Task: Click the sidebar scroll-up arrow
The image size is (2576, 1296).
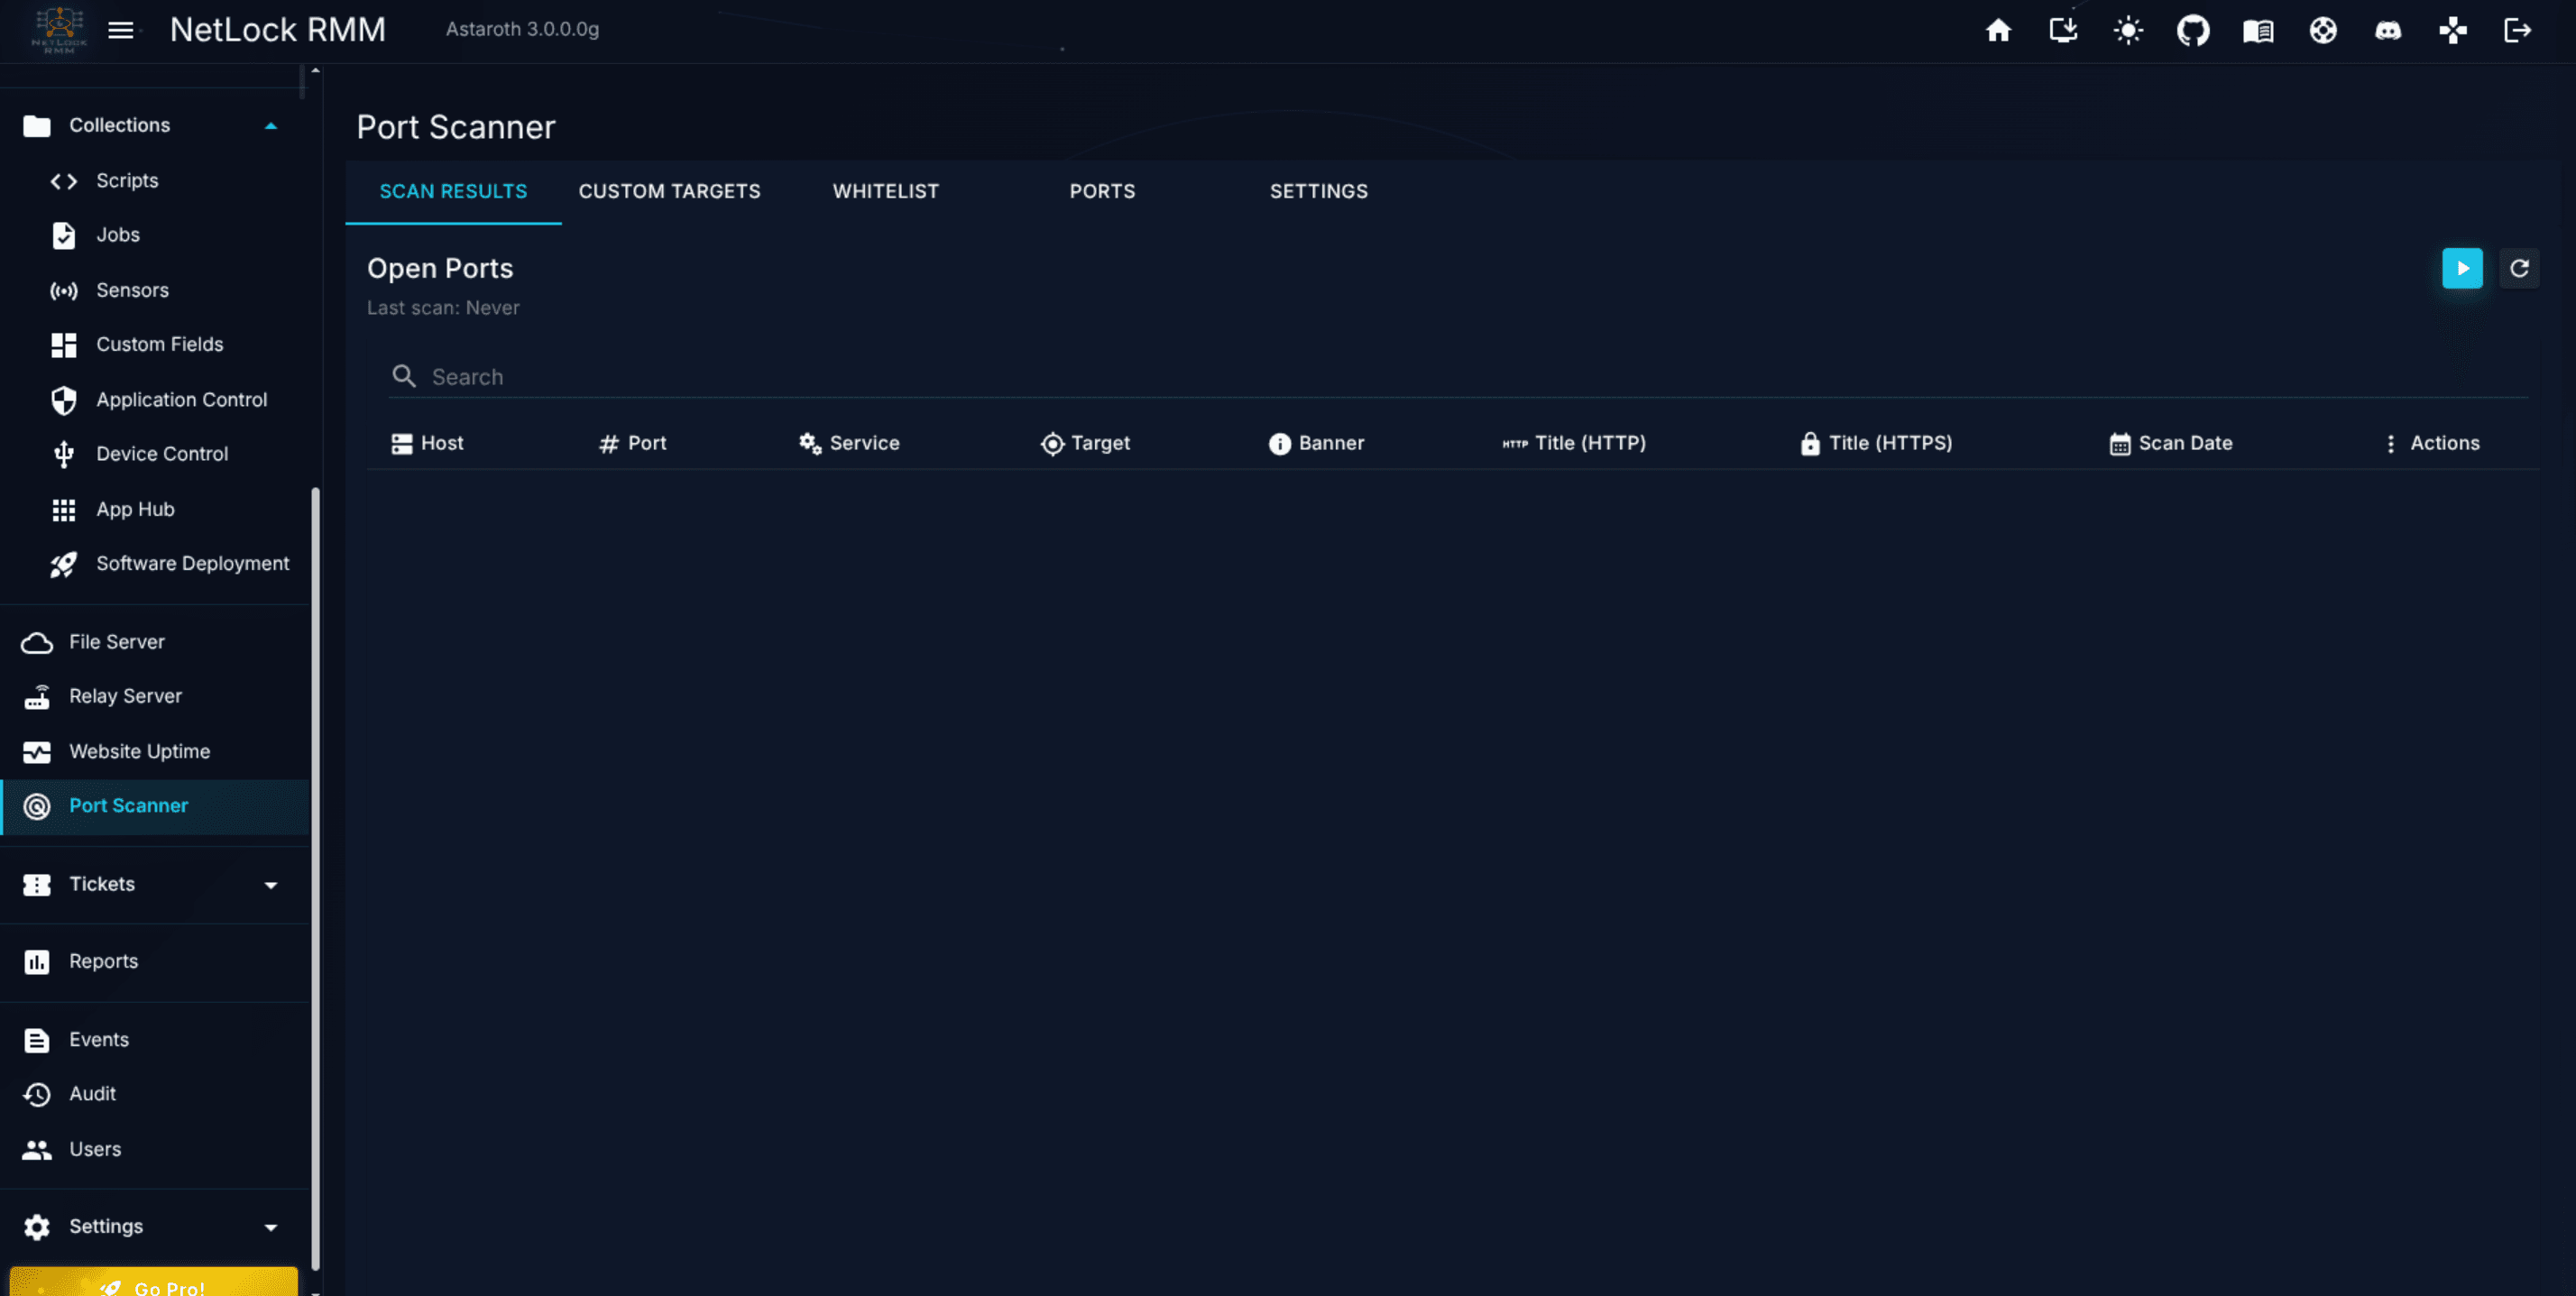Action: click(315, 70)
